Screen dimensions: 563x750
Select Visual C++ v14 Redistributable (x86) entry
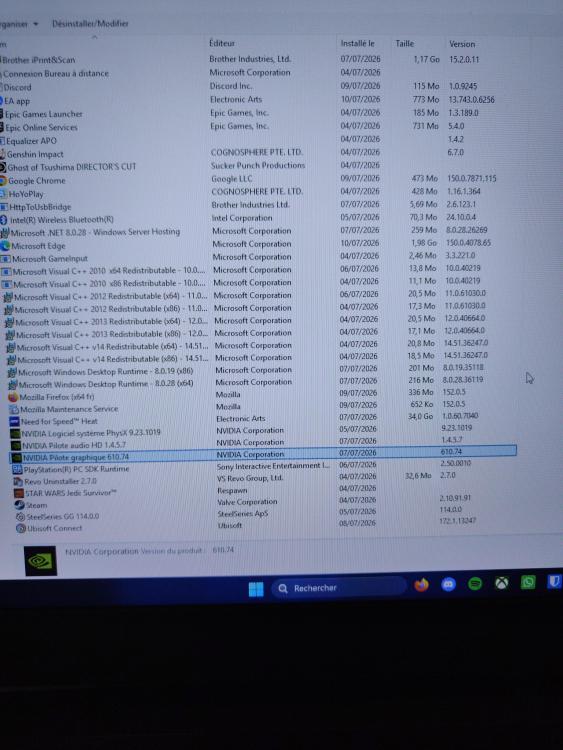coord(113,359)
